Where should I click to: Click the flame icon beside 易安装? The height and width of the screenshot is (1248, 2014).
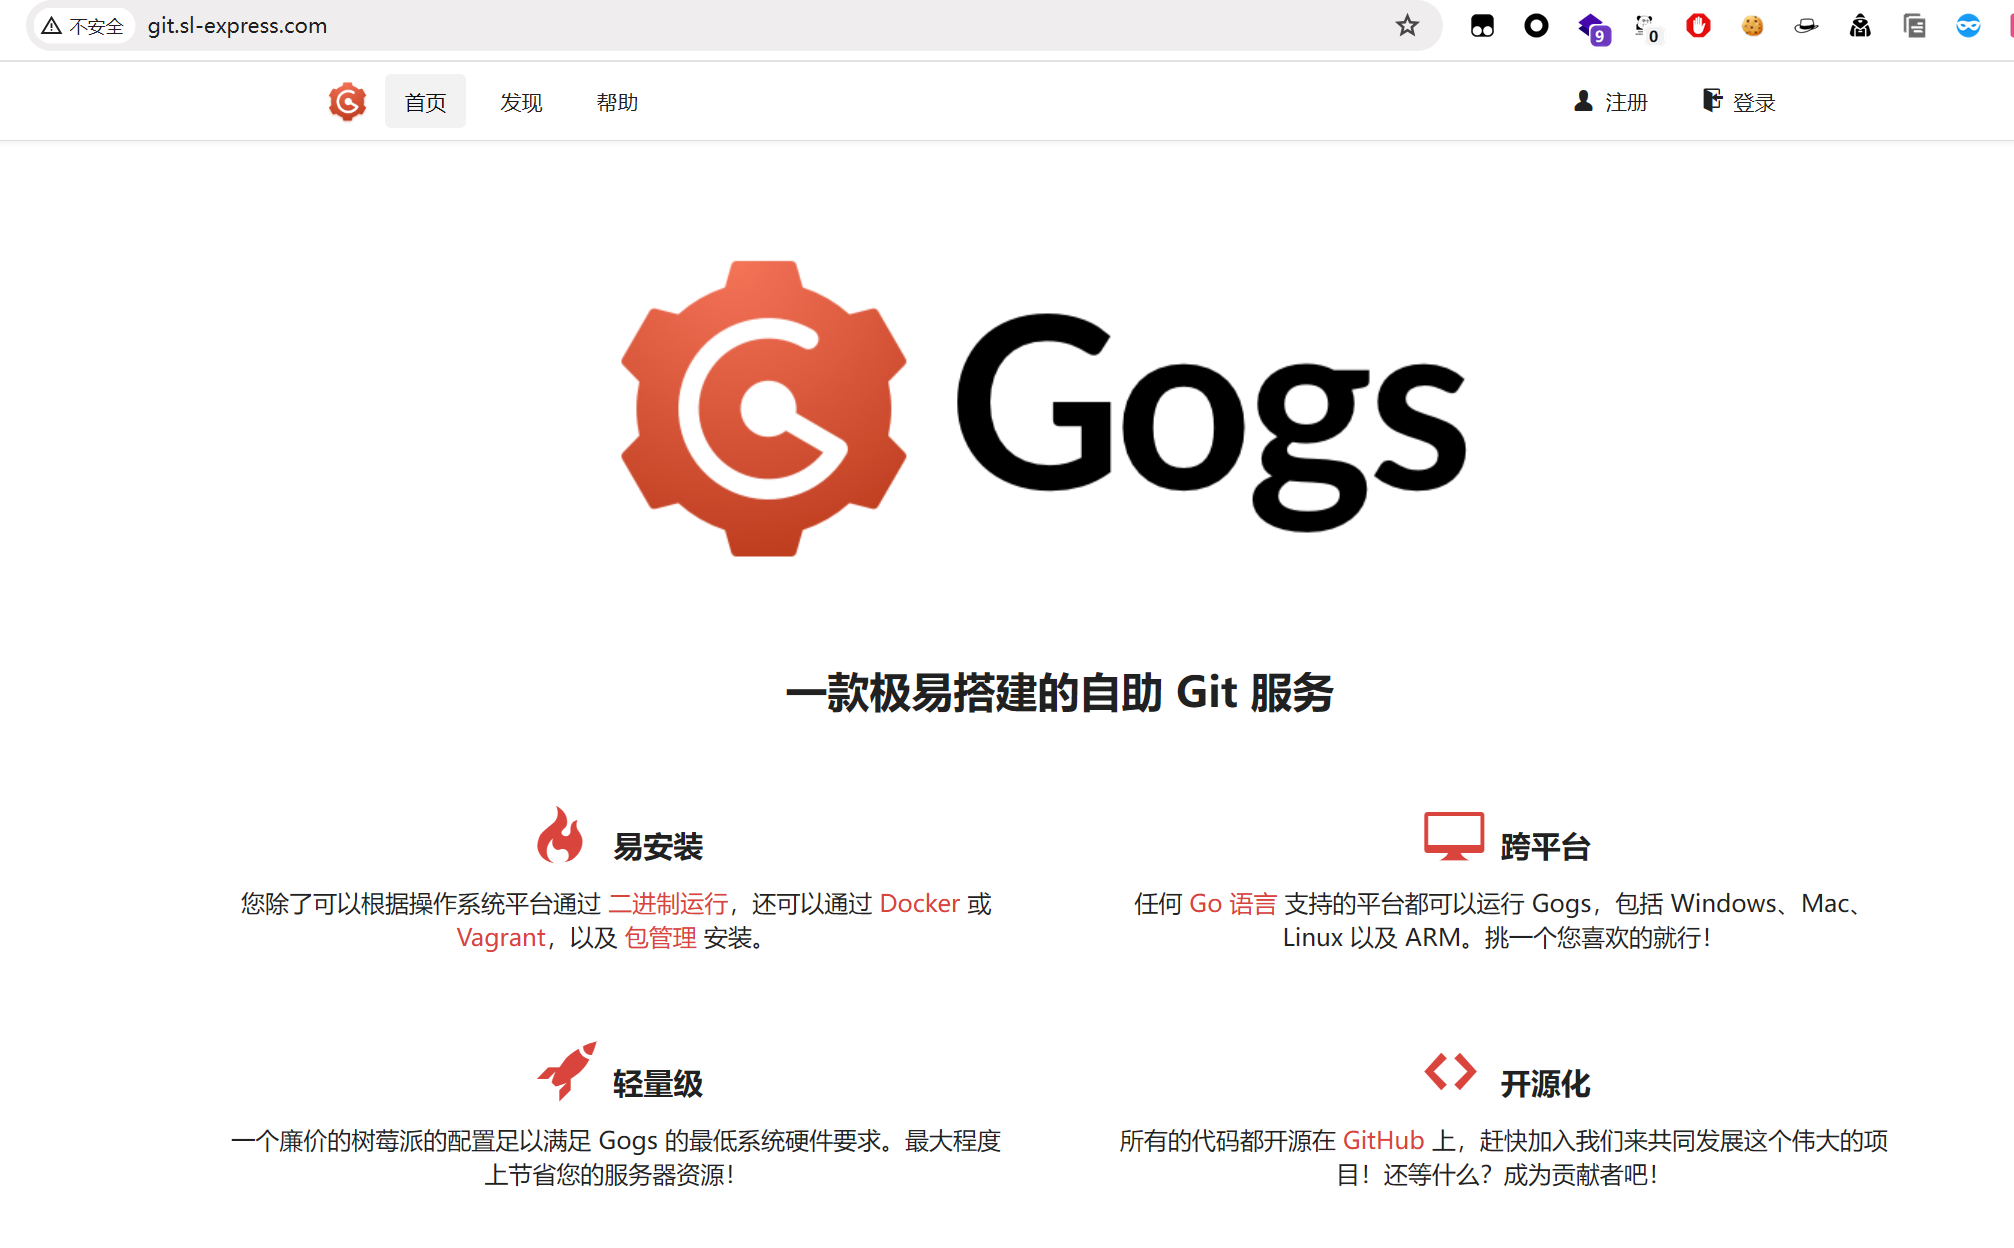coord(560,835)
